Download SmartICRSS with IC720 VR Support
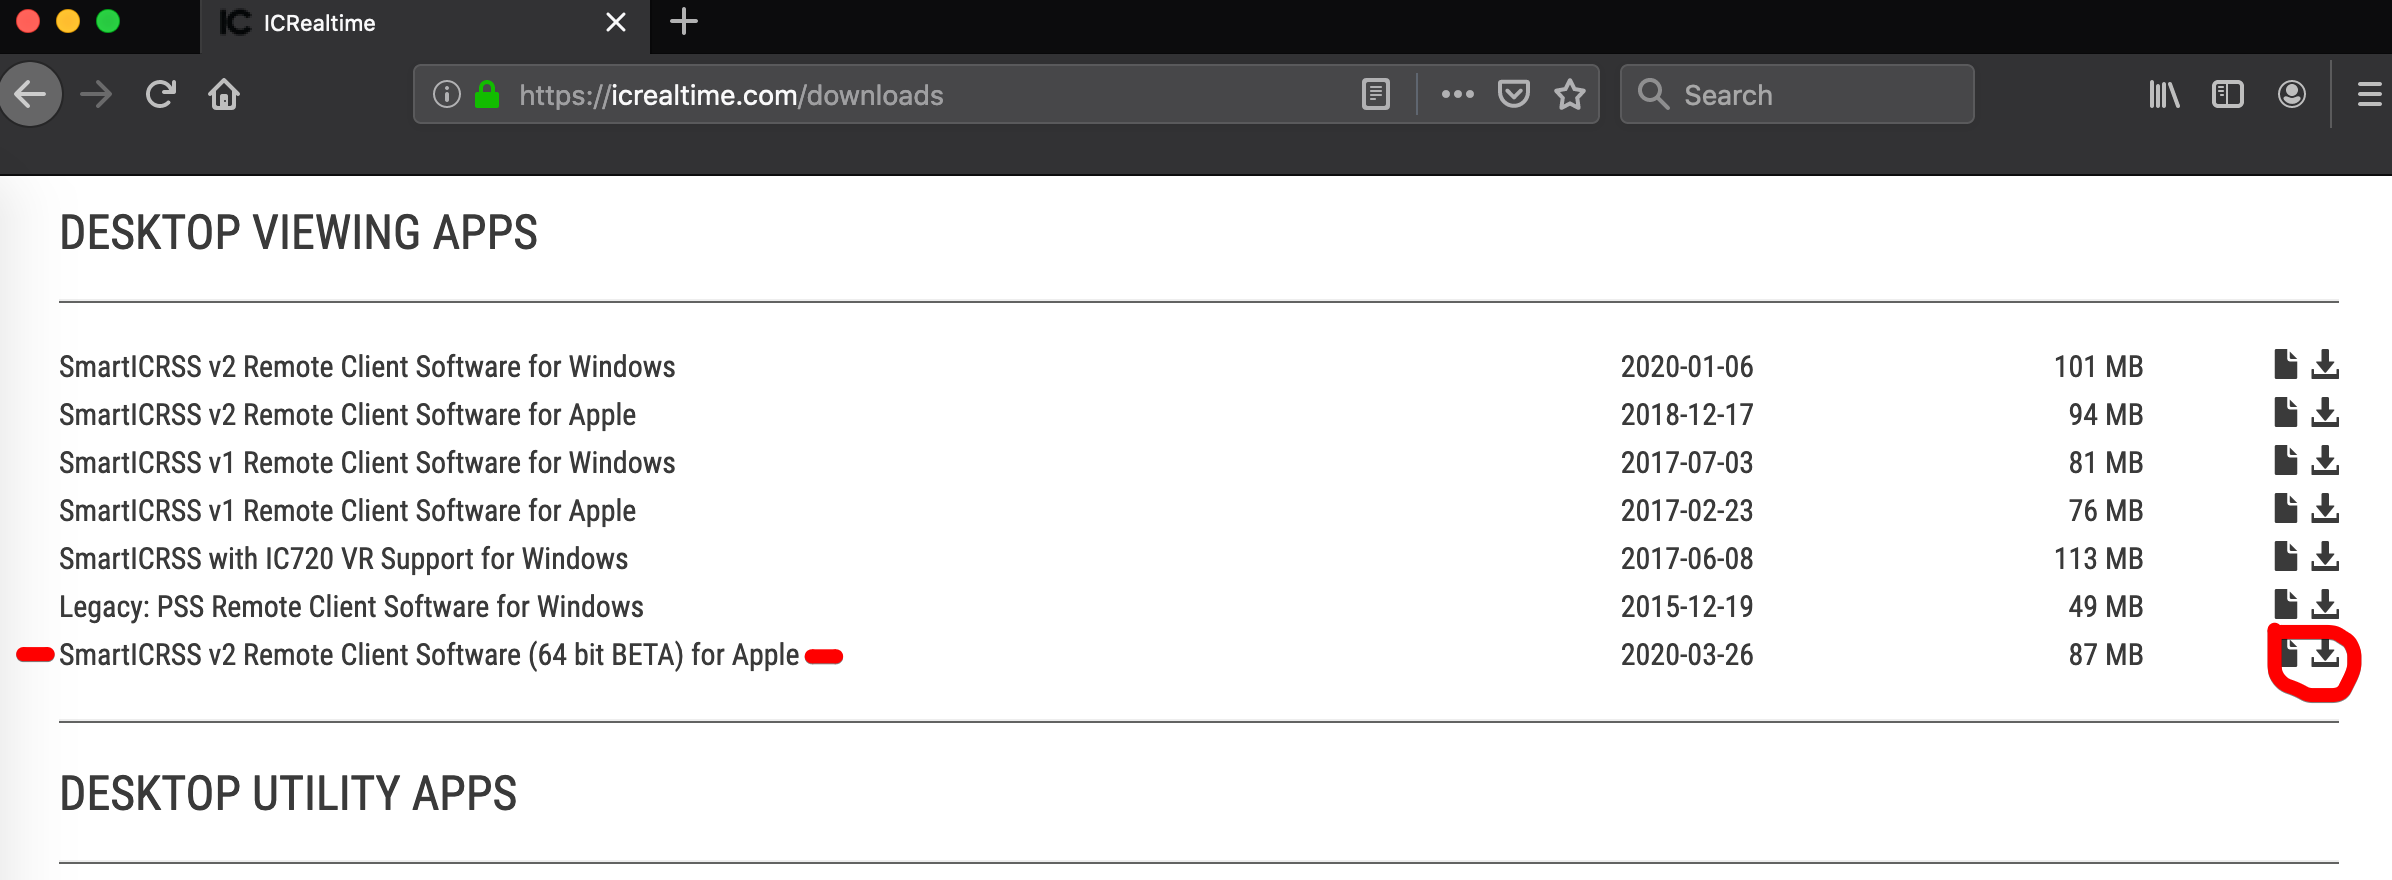The height and width of the screenshot is (880, 2392). coord(2325,557)
